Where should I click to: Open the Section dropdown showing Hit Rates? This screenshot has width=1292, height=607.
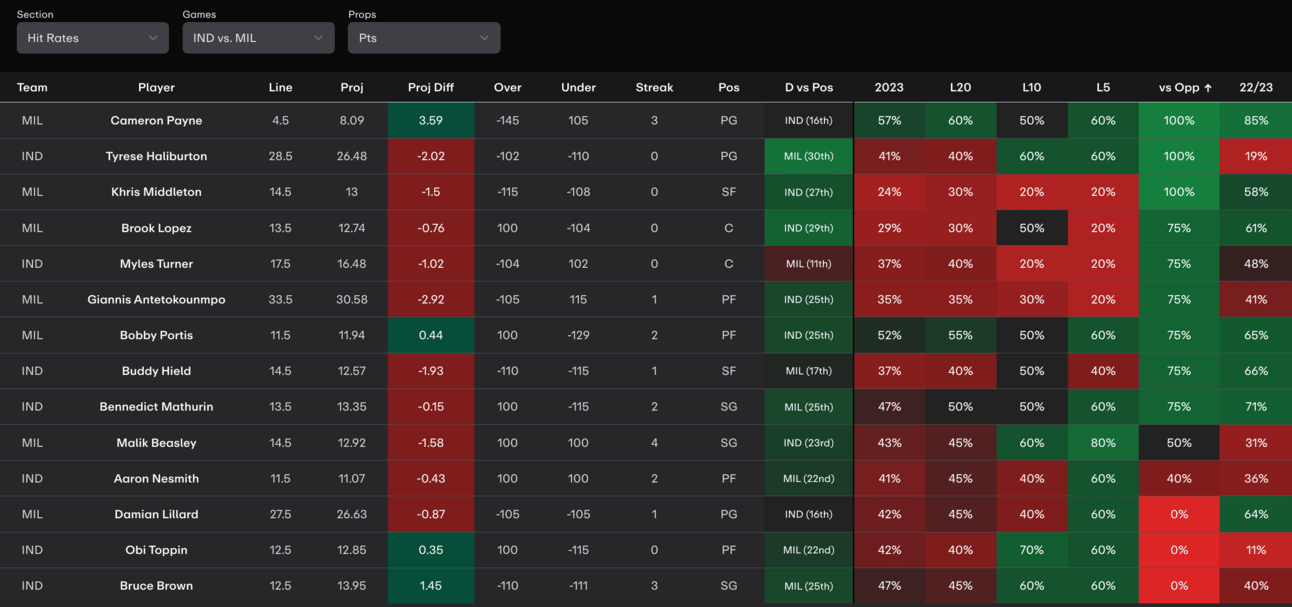pyautogui.click(x=92, y=38)
